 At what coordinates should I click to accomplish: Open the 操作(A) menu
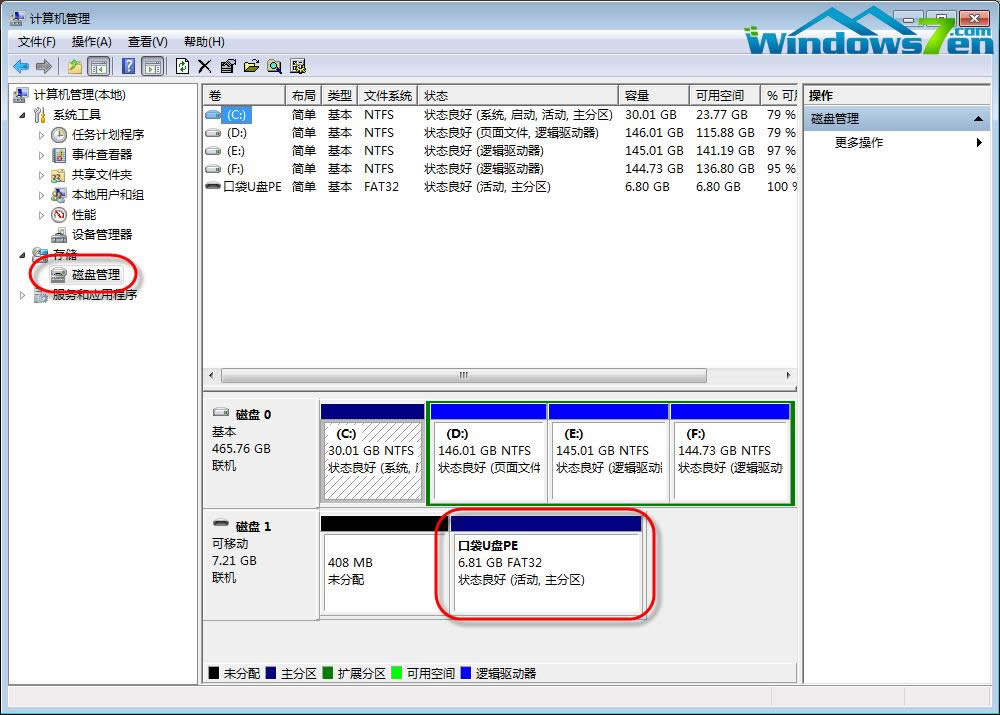click(x=91, y=42)
